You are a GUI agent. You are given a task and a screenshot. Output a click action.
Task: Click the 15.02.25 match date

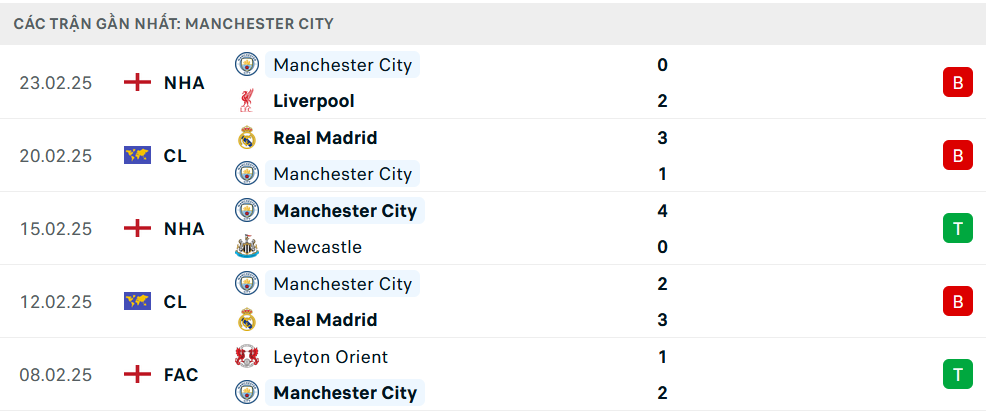tap(56, 229)
